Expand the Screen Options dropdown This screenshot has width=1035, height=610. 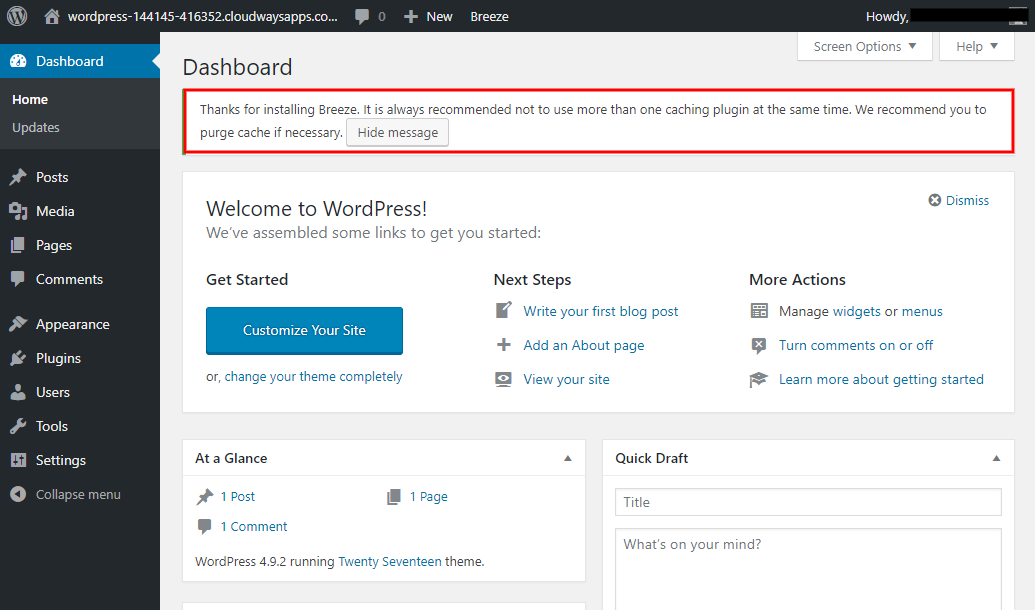click(865, 46)
